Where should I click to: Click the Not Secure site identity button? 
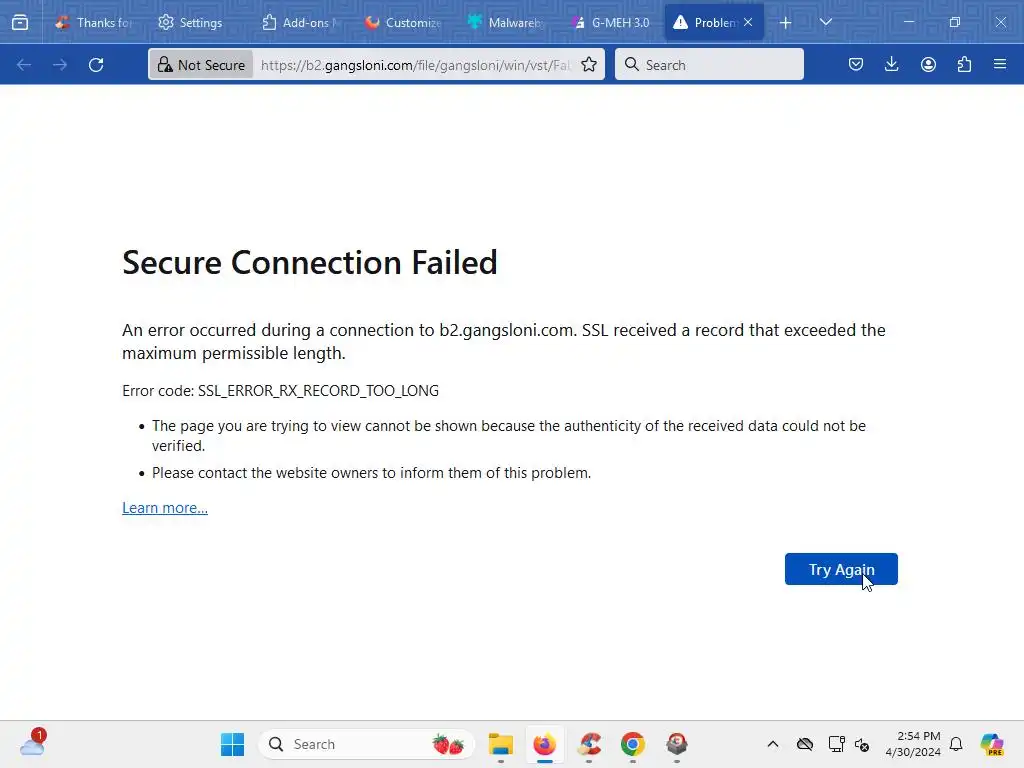[x=201, y=65]
